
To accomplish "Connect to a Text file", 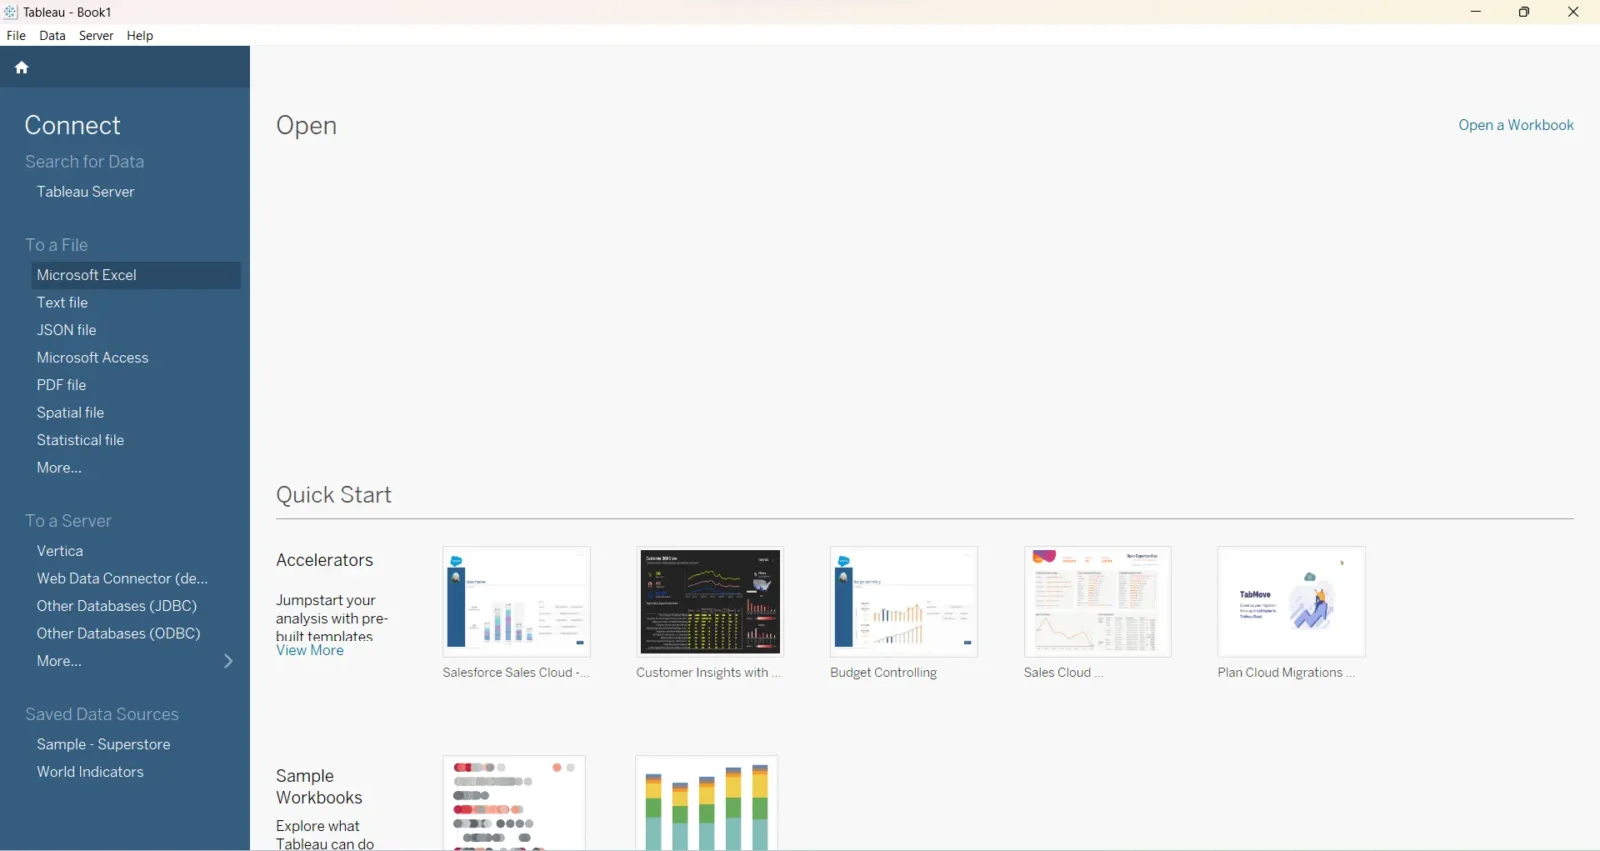I will [63, 302].
